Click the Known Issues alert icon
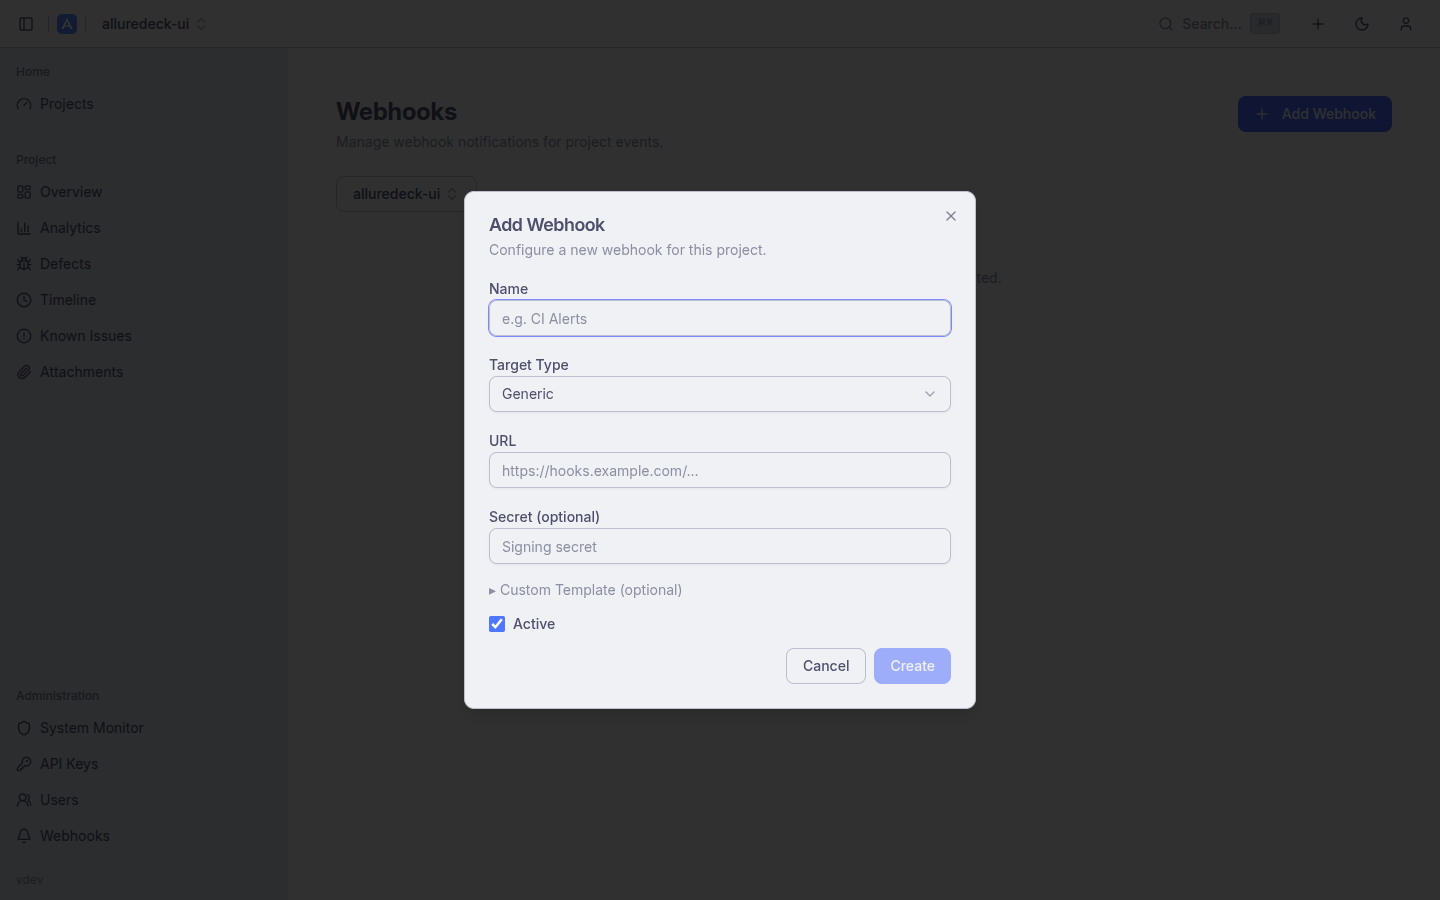 (x=24, y=336)
